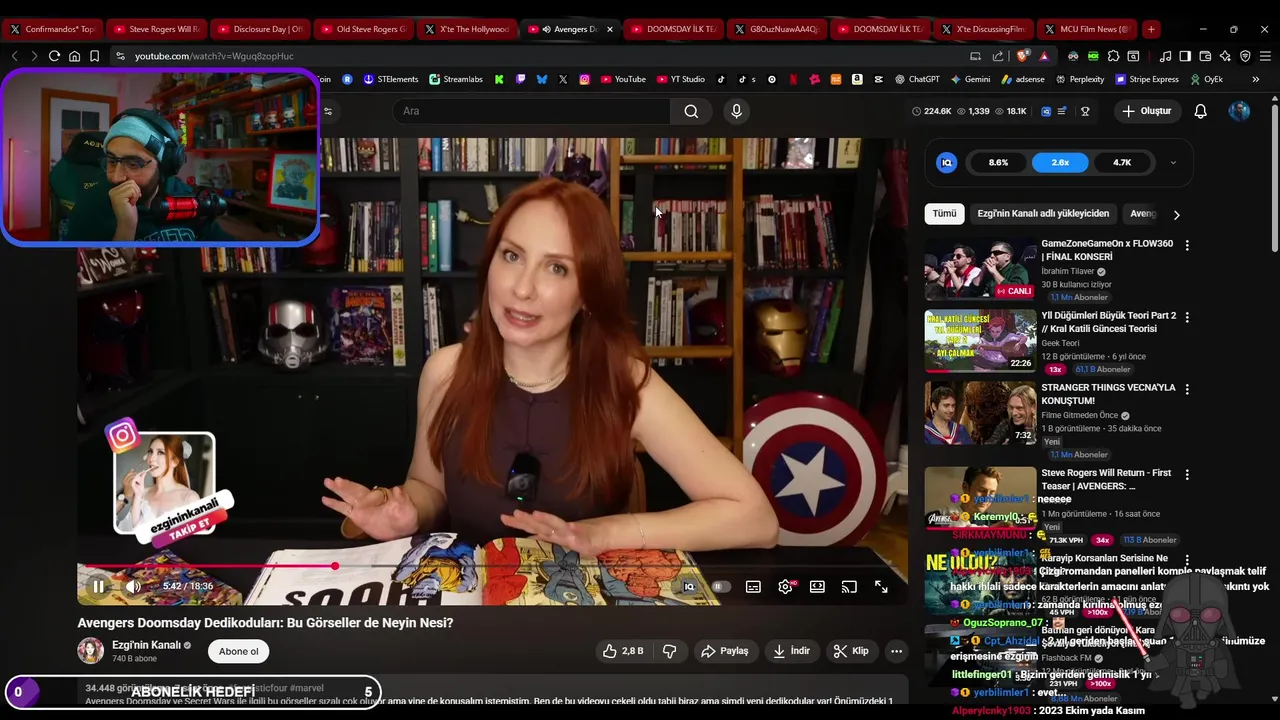
Task: Expand the vidIQ stats bar chevron
Action: point(1173,162)
